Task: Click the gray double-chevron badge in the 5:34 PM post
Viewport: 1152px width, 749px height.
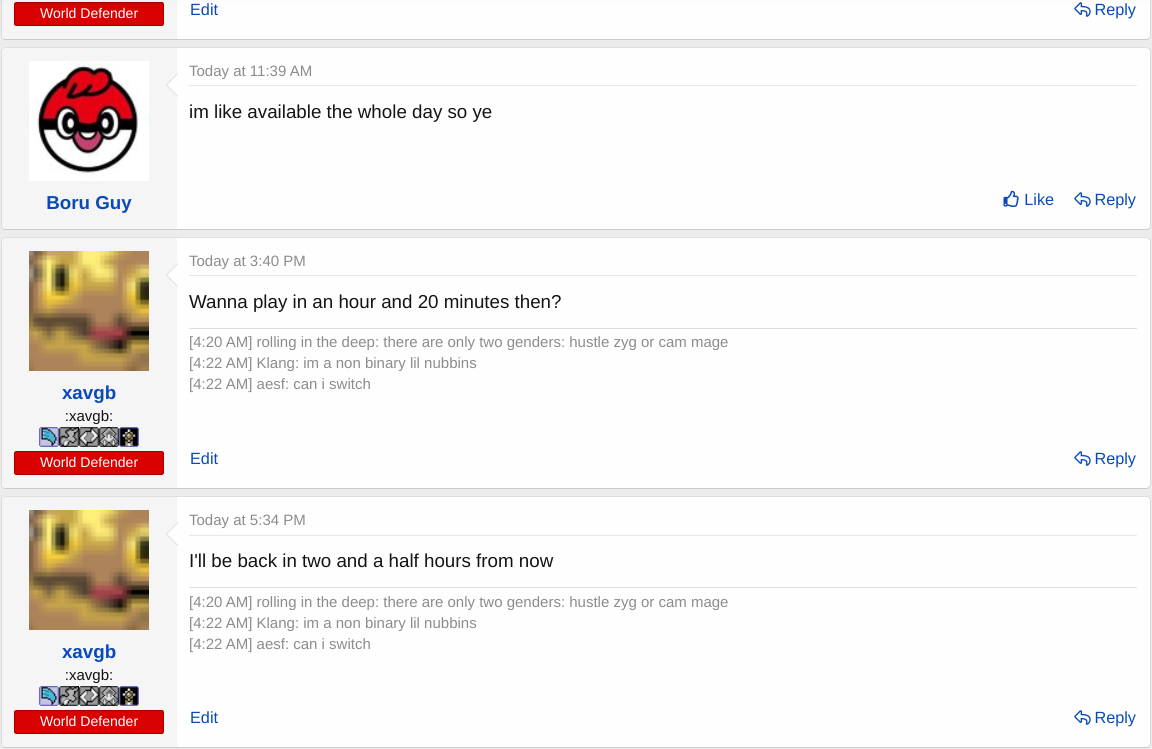Action: [x=89, y=696]
